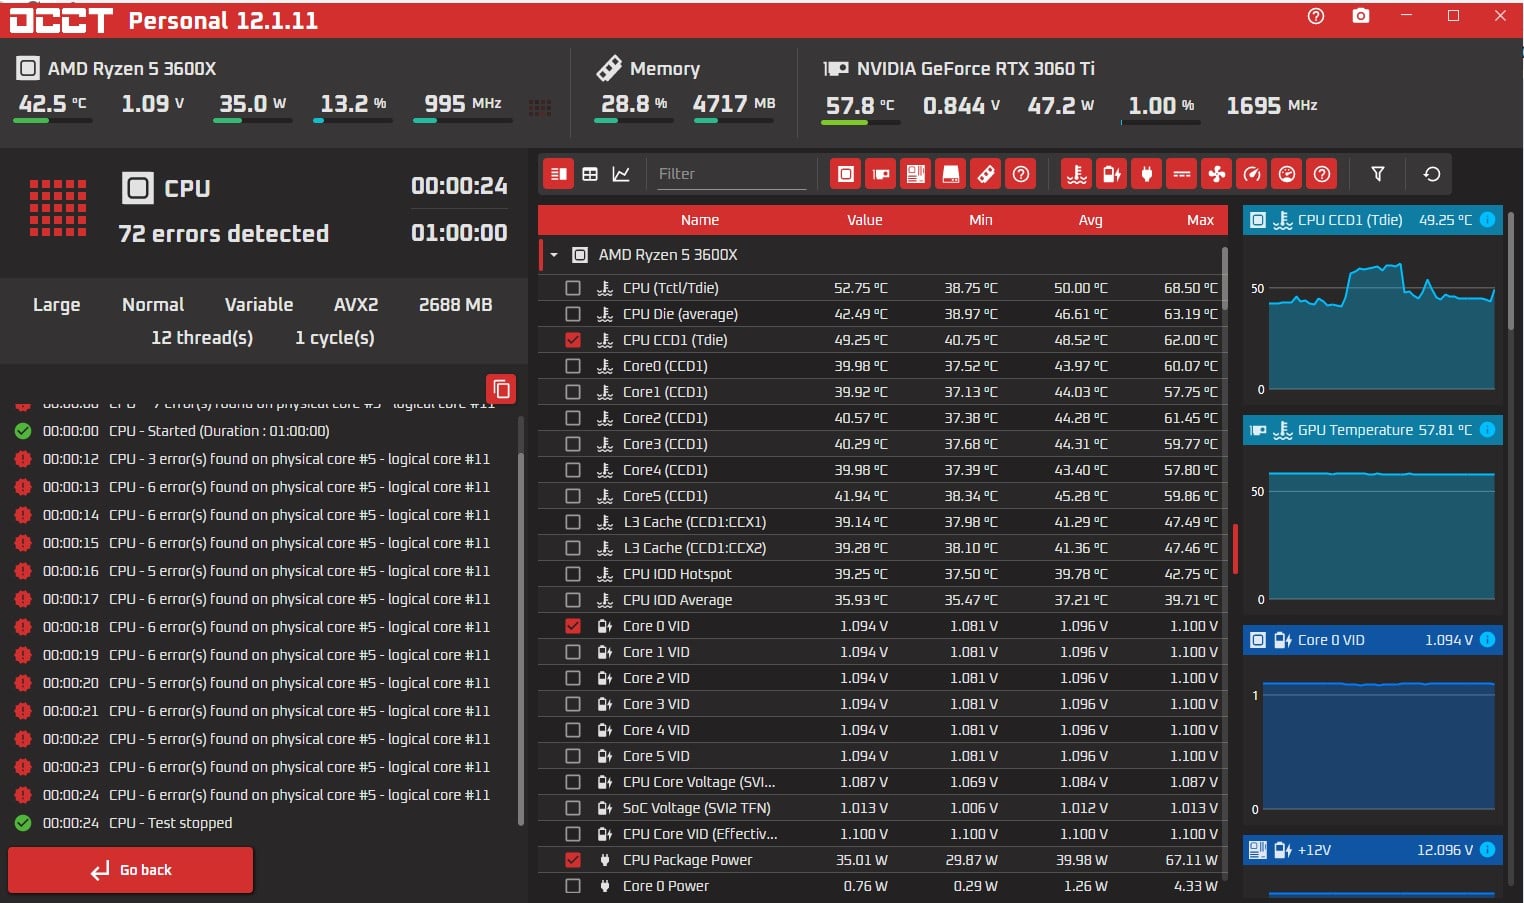Toggle the usage gauge sensor filter

click(x=1287, y=174)
